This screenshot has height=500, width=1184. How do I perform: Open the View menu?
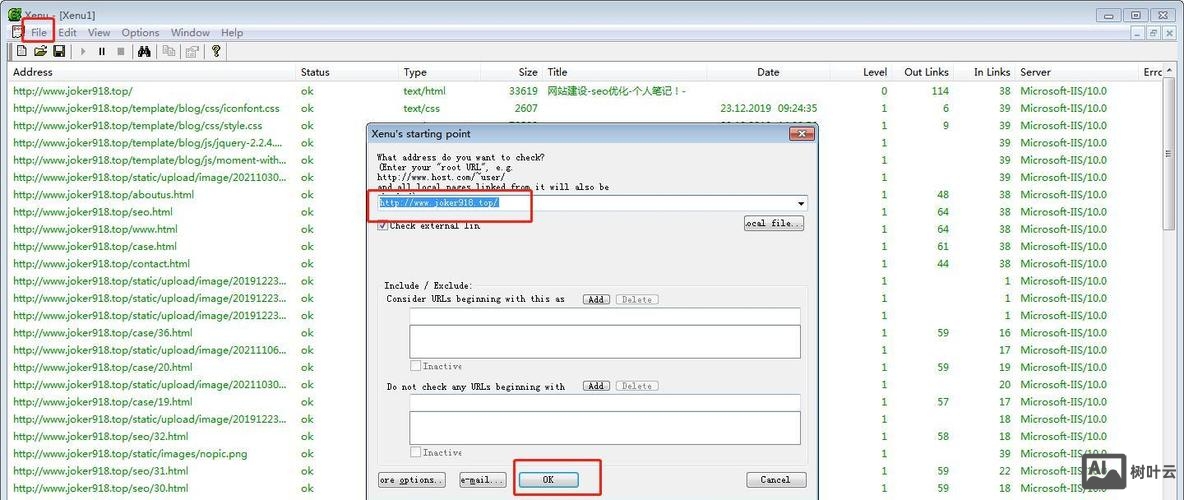click(99, 32)
